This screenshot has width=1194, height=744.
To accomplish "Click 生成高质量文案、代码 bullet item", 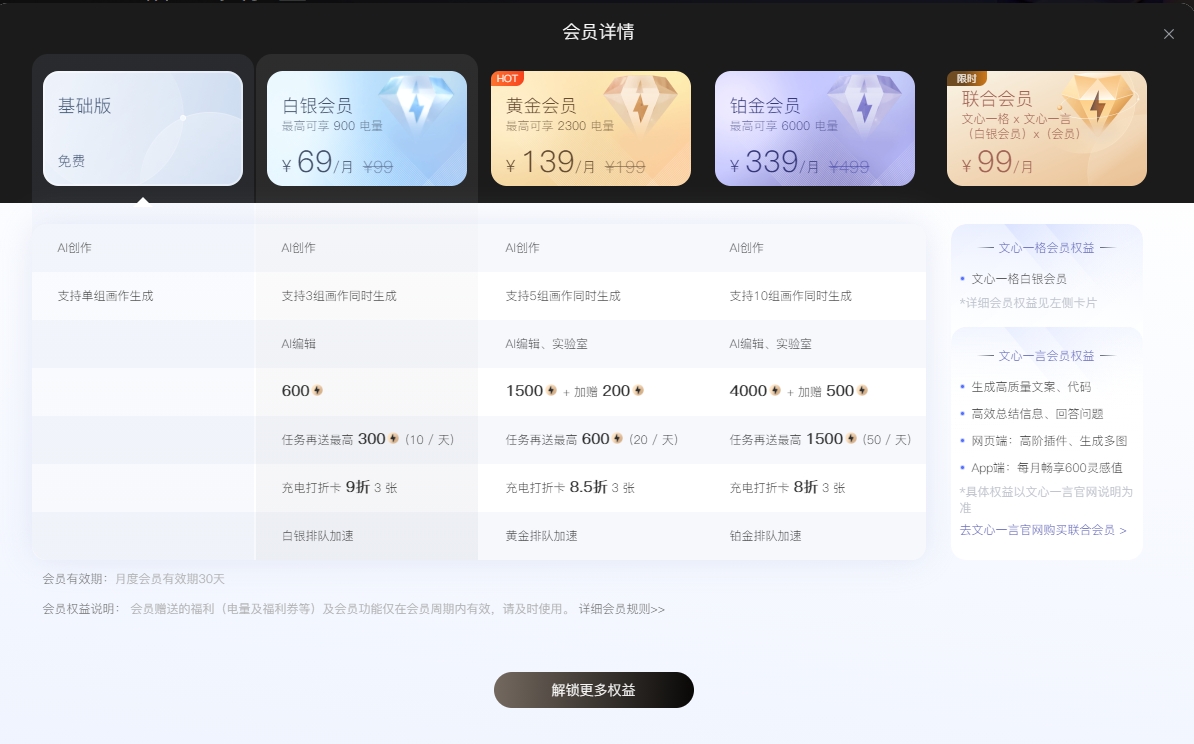I will coord(1031,387).
